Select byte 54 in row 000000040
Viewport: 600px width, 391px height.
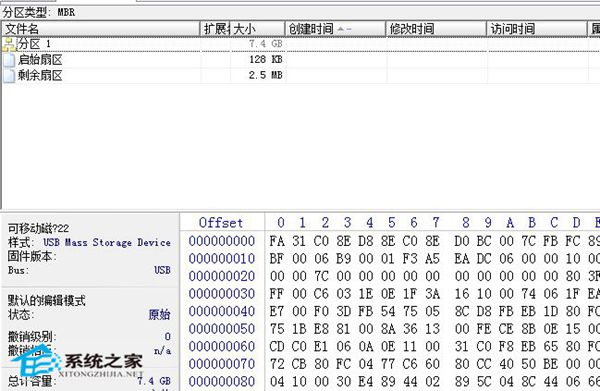[388, 311]
